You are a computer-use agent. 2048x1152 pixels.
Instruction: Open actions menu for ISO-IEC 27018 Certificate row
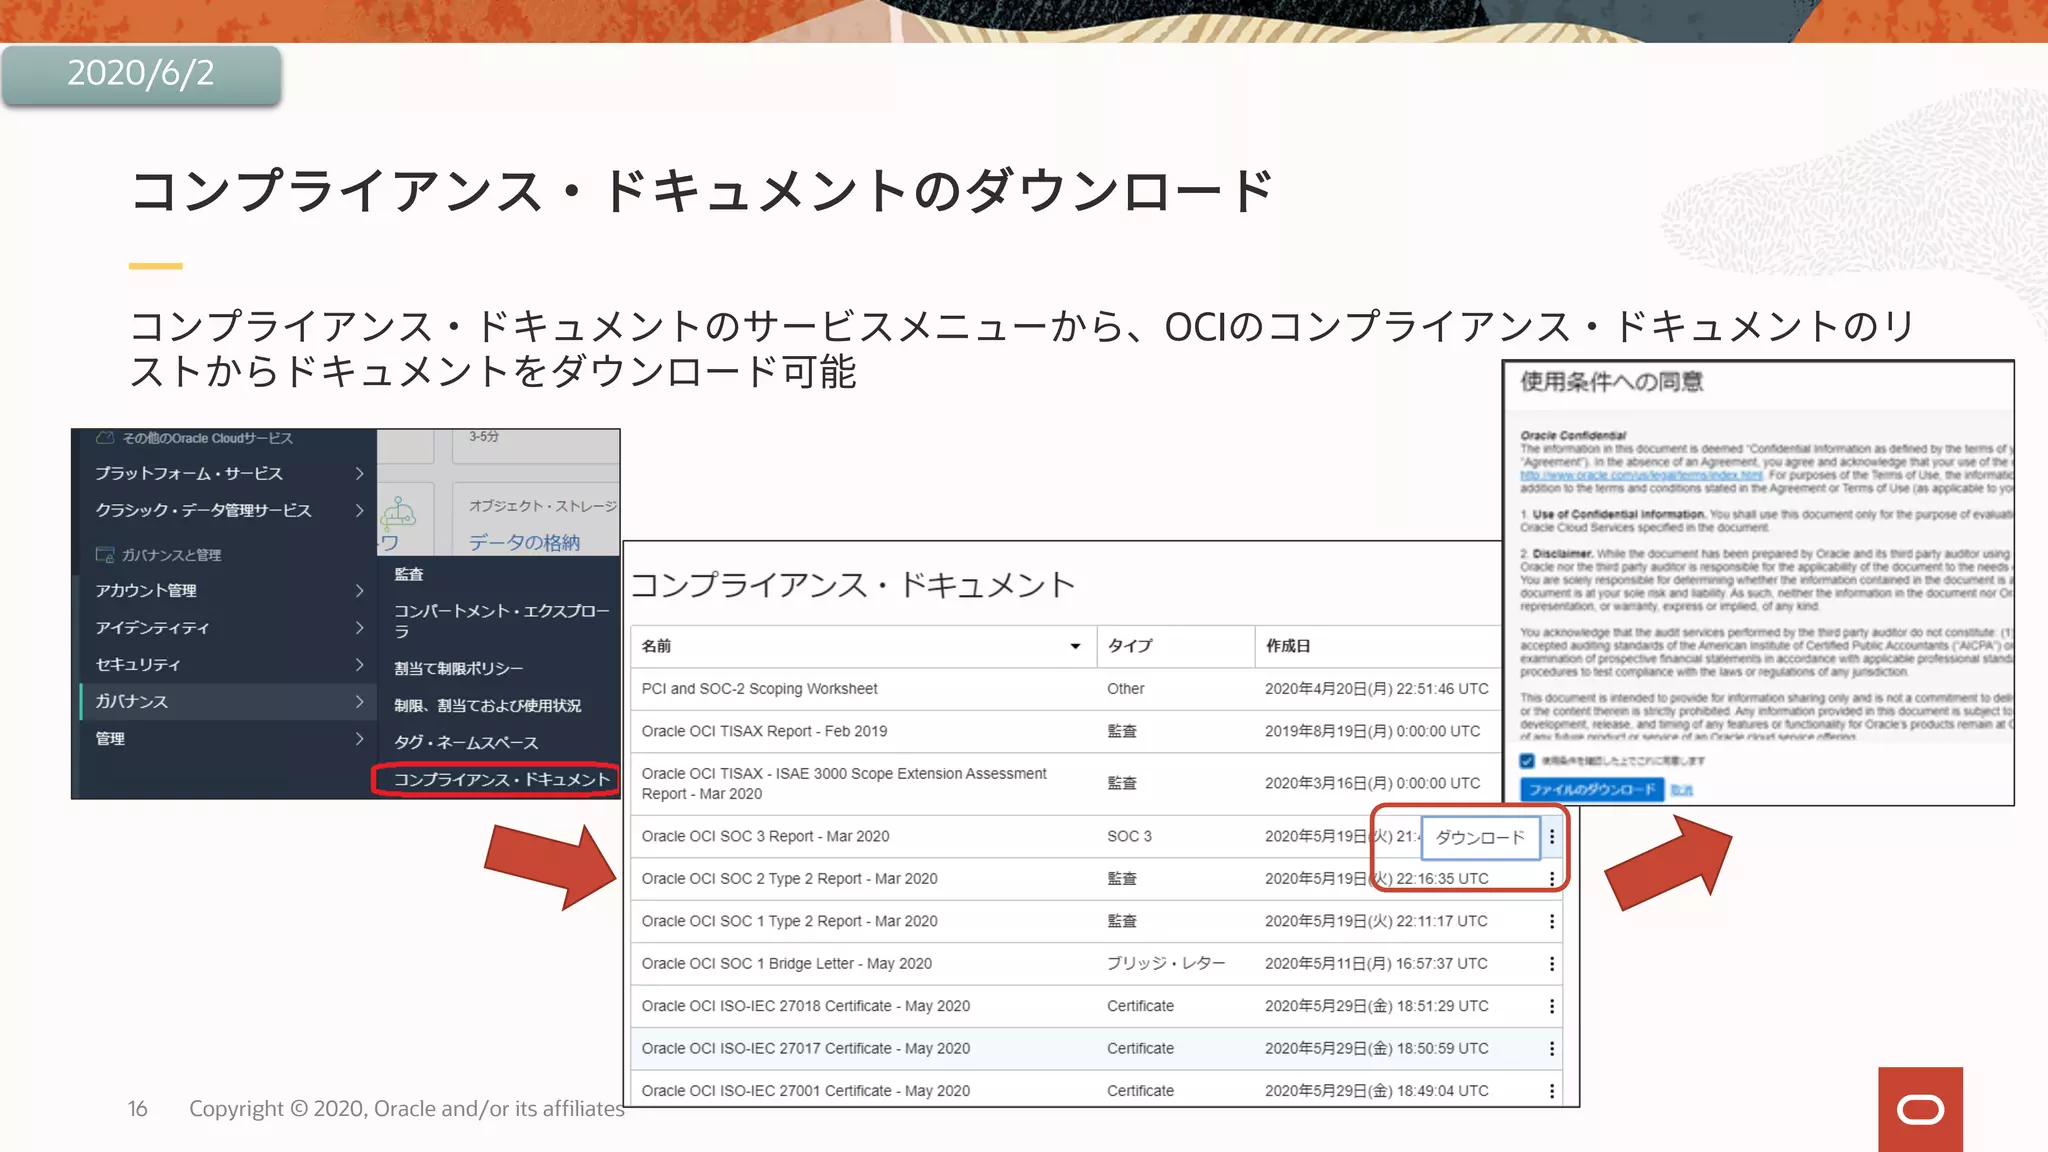[1552, 1006]
